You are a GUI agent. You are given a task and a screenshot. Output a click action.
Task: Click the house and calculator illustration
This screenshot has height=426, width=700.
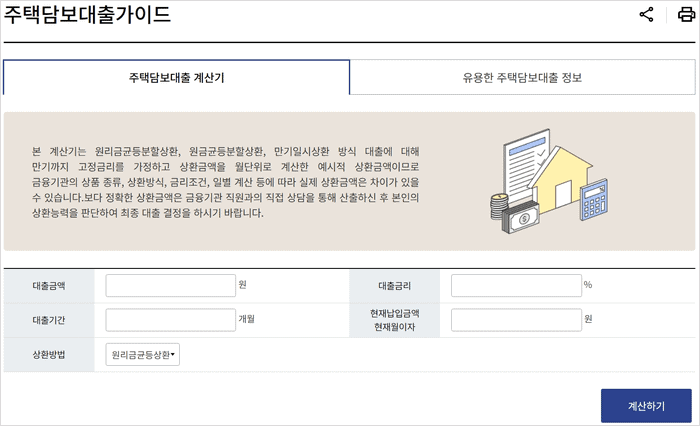click(549, 181)
